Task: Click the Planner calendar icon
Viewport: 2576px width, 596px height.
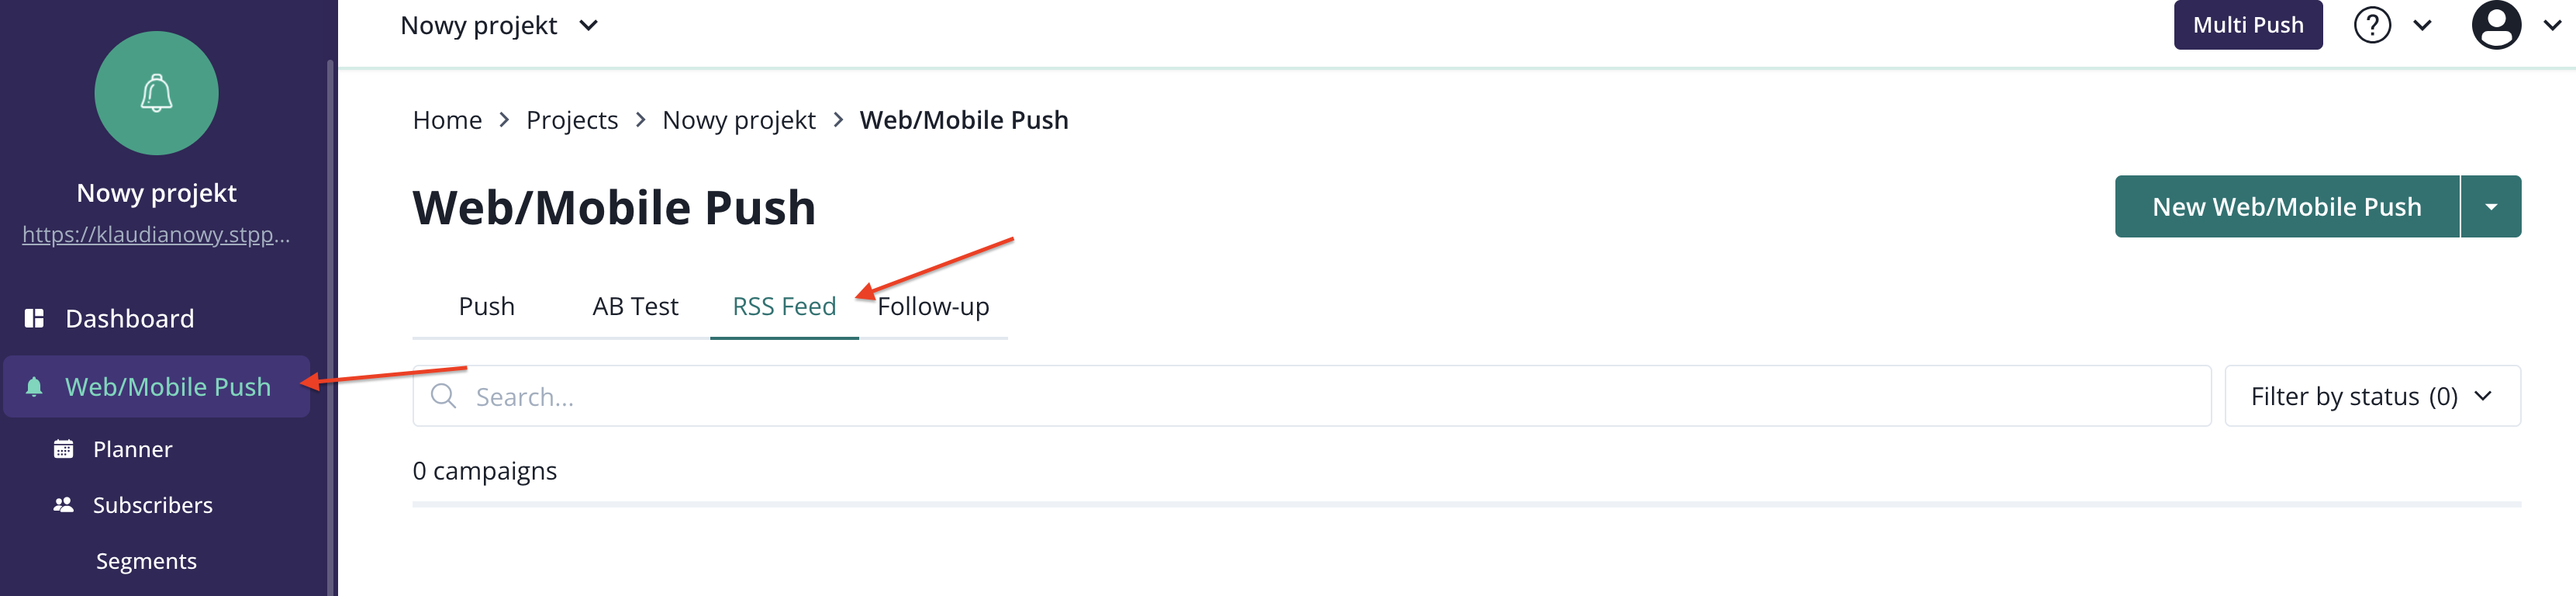Action: (63, 449)
